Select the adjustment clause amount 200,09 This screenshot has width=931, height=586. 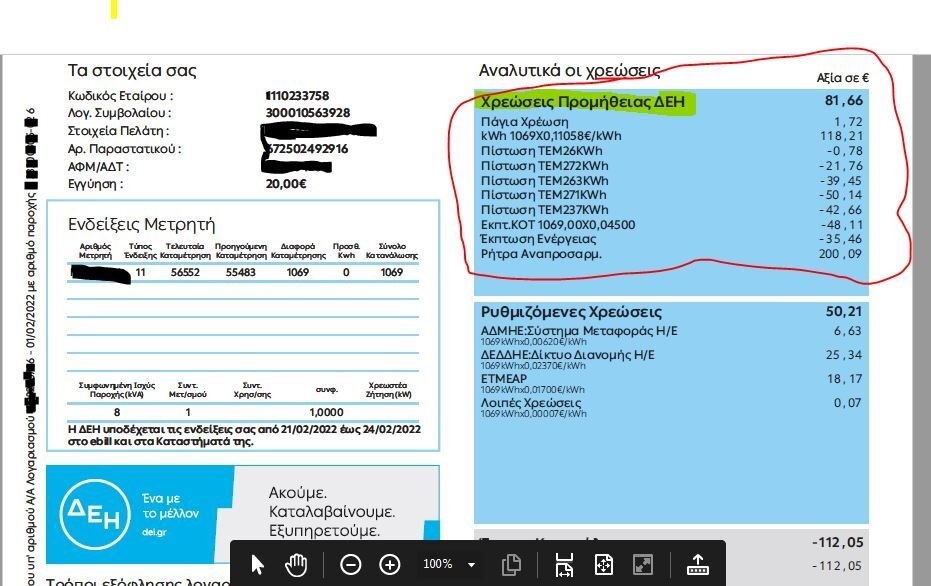[841, 254]
